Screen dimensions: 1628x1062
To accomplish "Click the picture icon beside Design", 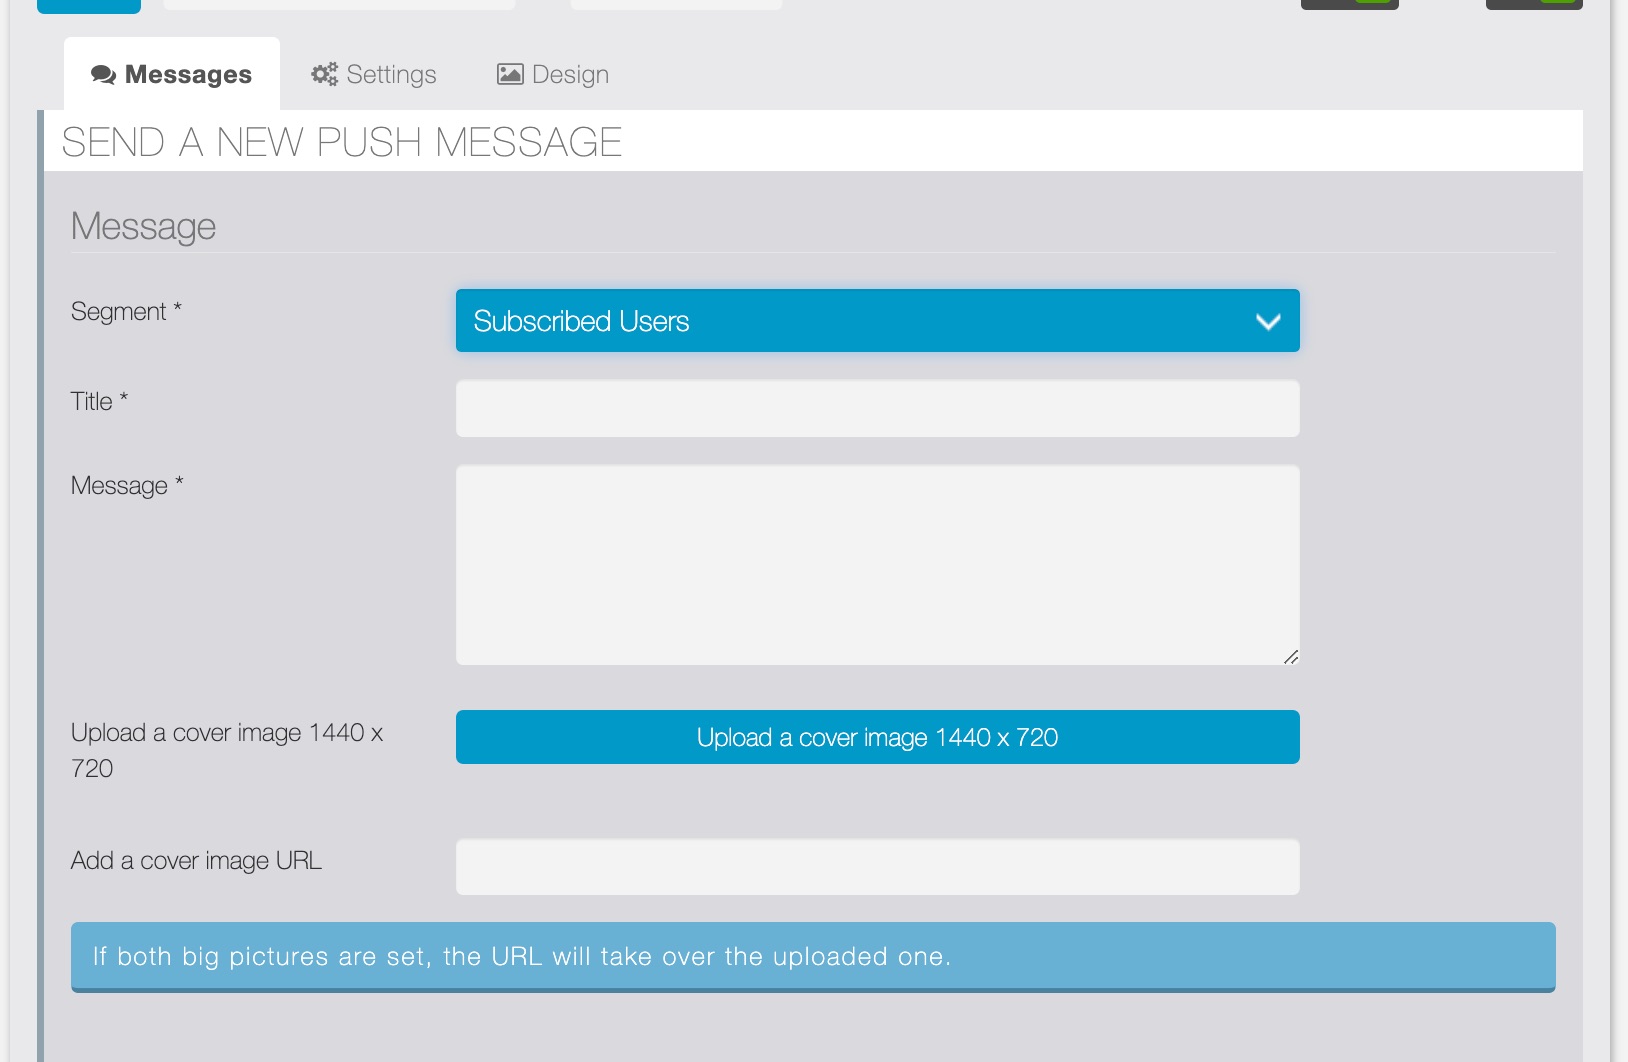I will 510,74.
